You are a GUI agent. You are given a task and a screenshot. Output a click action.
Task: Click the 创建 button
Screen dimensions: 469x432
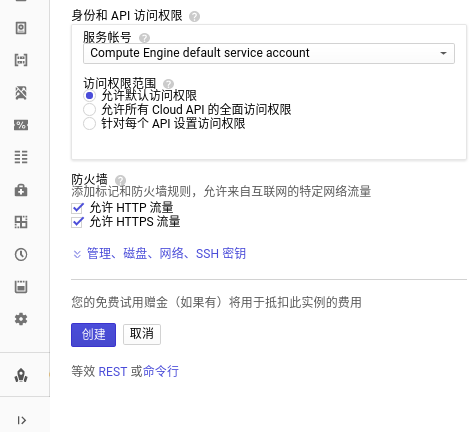point(93,335)
